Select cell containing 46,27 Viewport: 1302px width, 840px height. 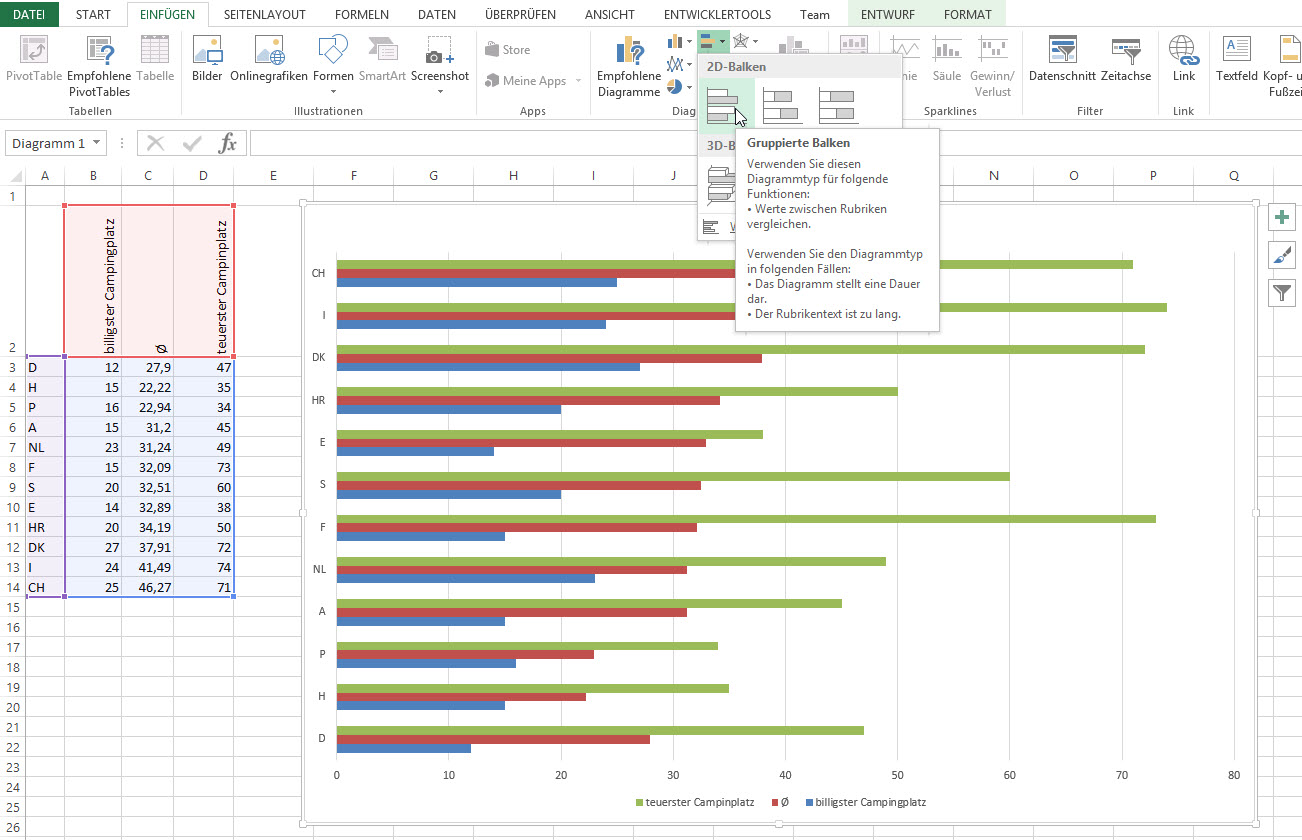[148, 587]
